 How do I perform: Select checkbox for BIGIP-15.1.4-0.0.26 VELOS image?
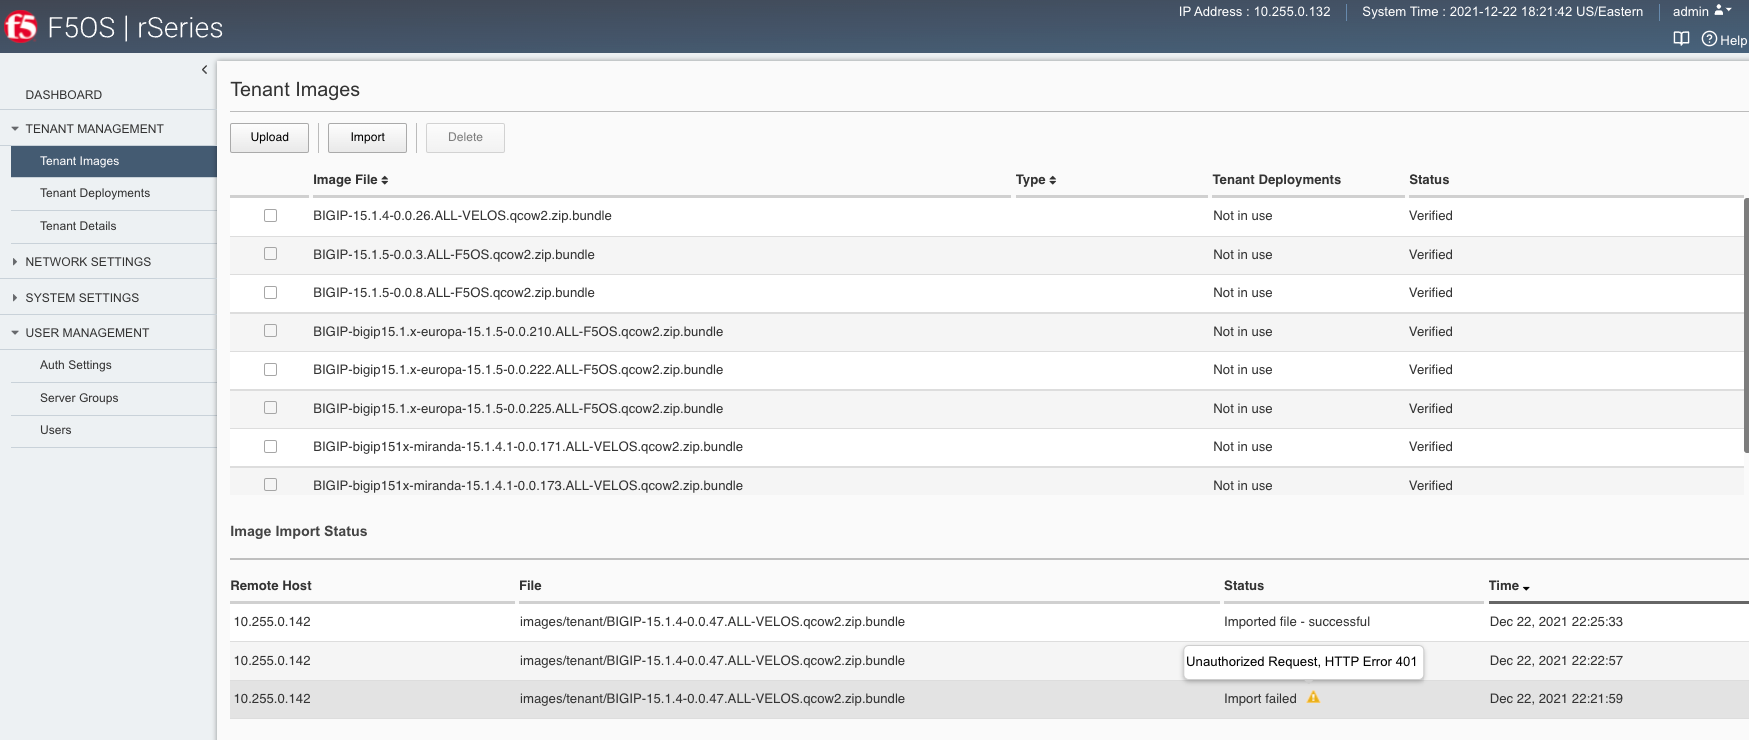[270, 215]
